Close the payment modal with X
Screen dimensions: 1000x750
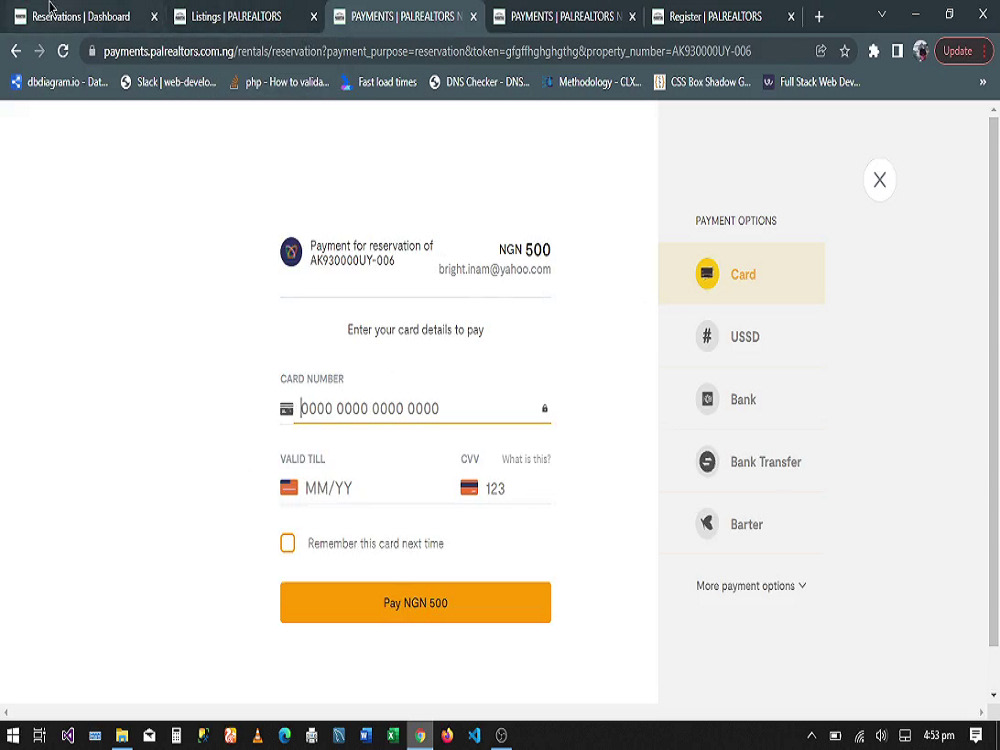click(x=879, y=180)
